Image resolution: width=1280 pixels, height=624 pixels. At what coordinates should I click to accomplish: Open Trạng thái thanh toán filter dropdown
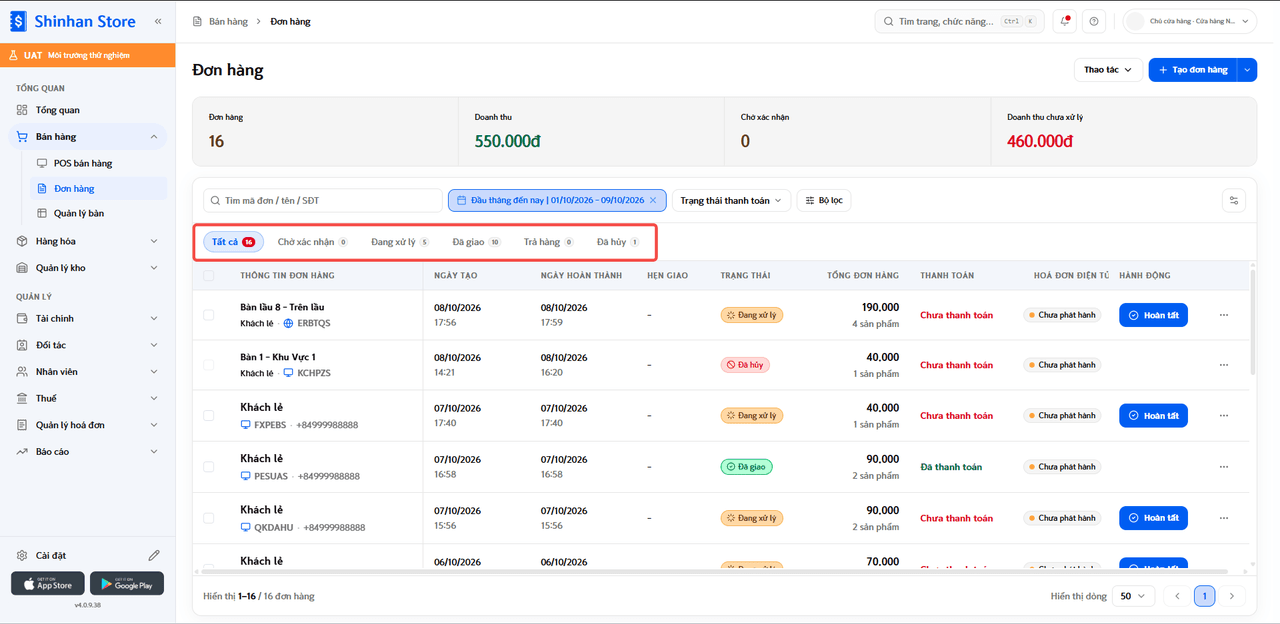coord(732,200)
